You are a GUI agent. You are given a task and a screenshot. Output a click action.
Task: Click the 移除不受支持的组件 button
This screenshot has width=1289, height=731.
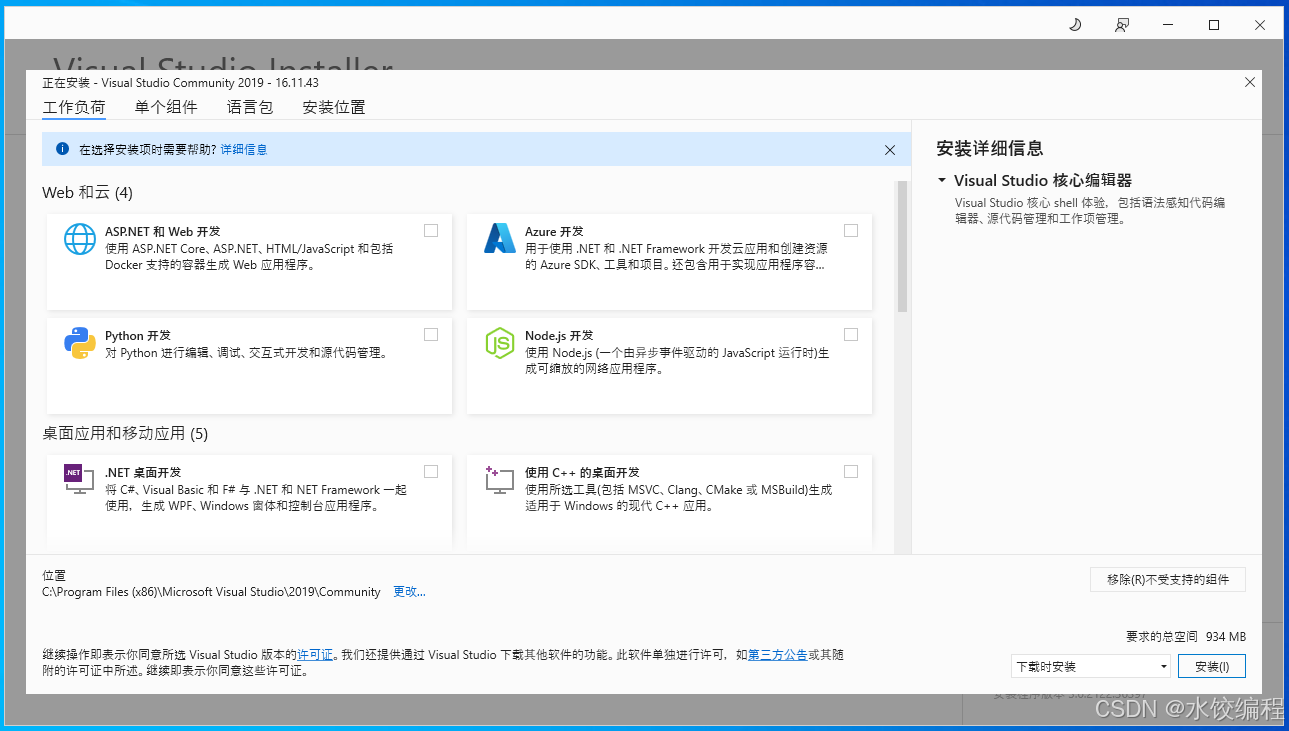pos(1168,580)
